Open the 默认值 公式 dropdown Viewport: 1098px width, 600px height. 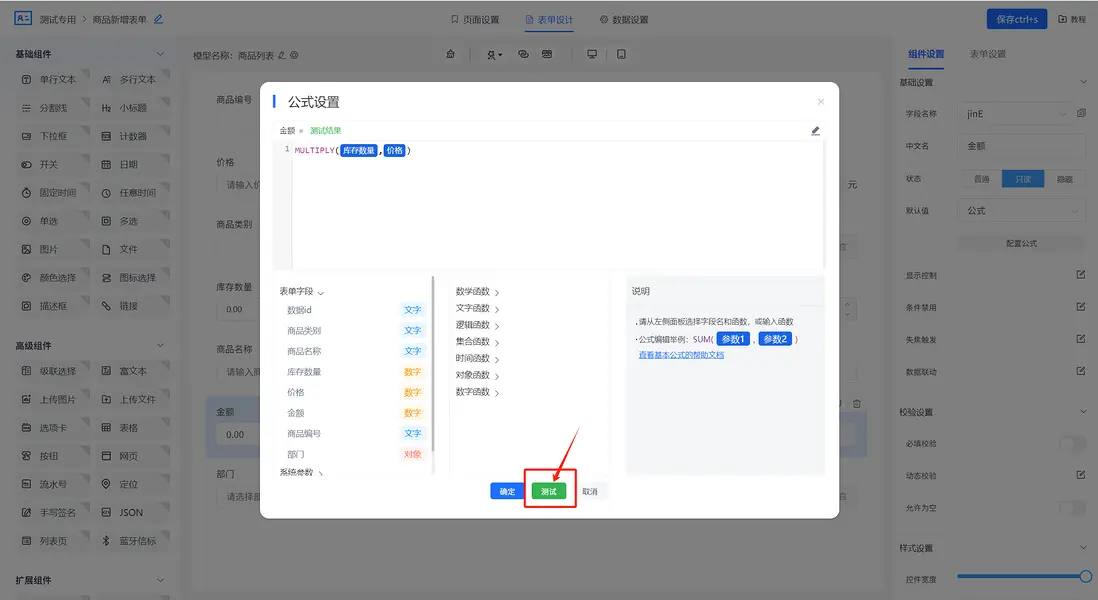(1020, 210)
